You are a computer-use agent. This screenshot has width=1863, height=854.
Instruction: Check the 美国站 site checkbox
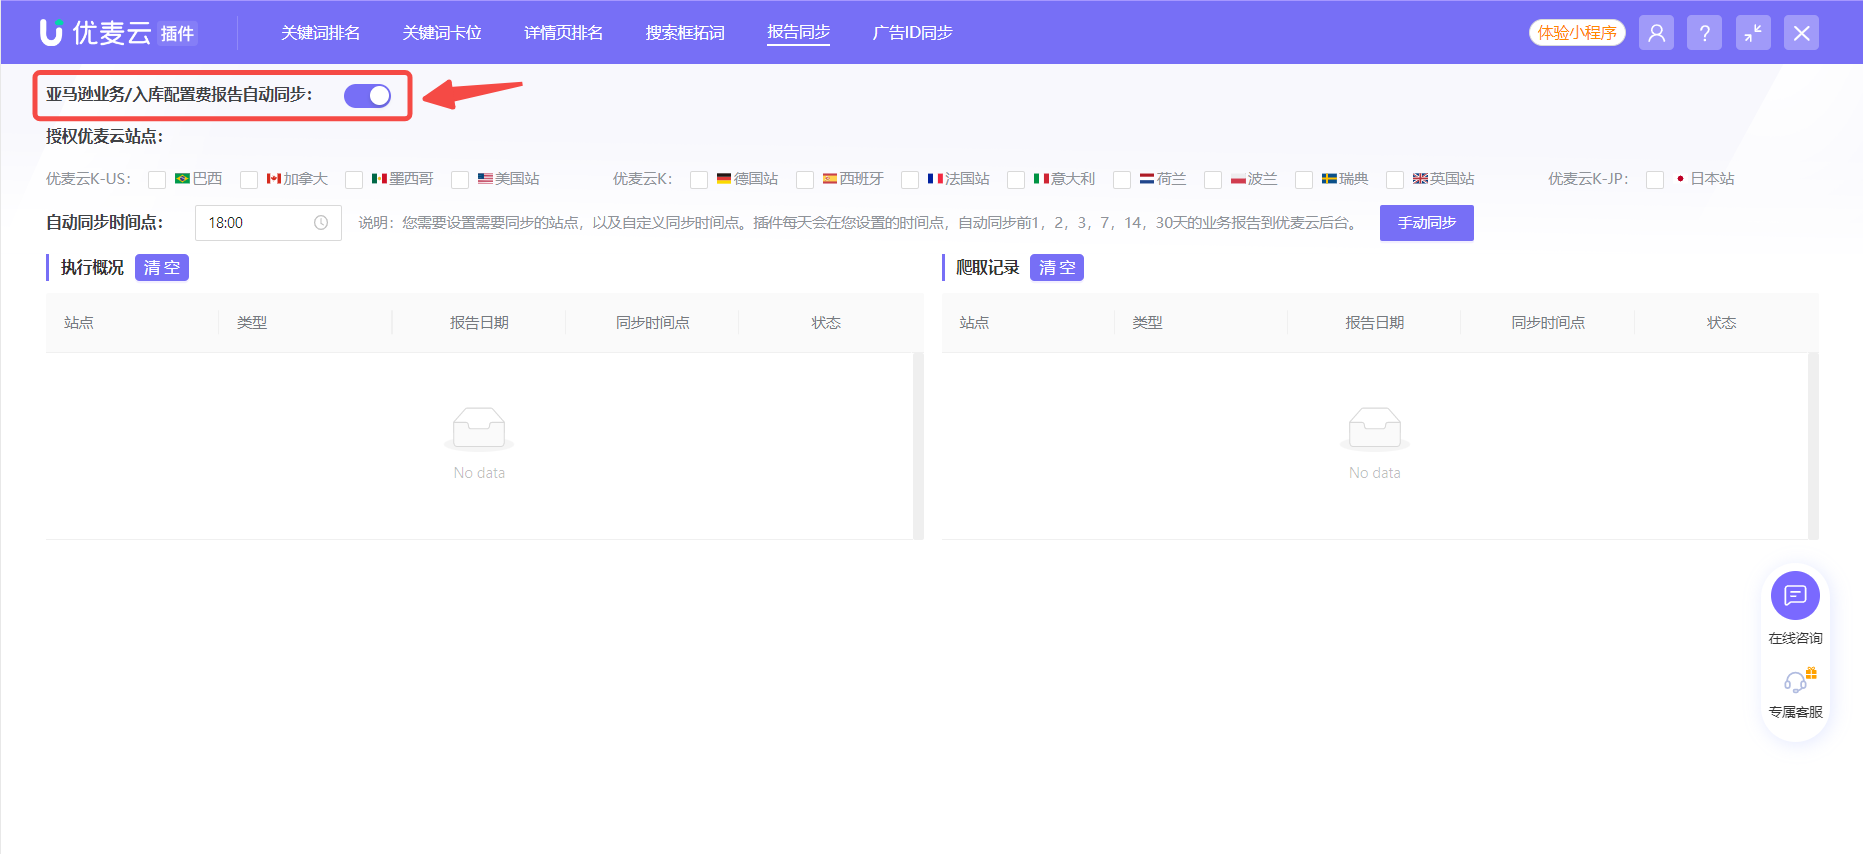pyautogui.click(x=460, y=180)
